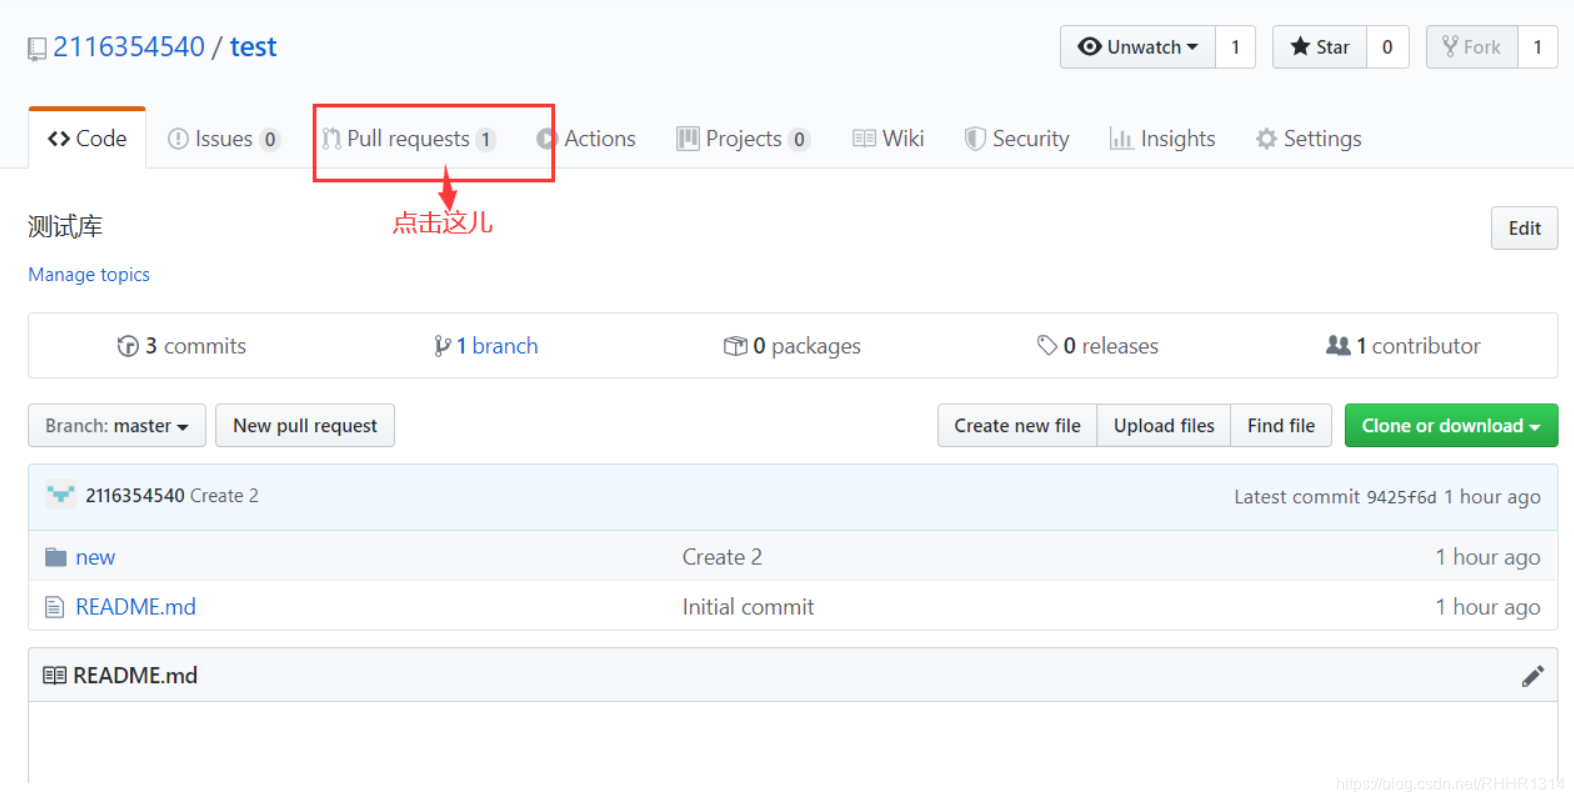Expand the Branch: master dropdown
This screenshot has width=1574, height=802.
(x=117, y=426)
